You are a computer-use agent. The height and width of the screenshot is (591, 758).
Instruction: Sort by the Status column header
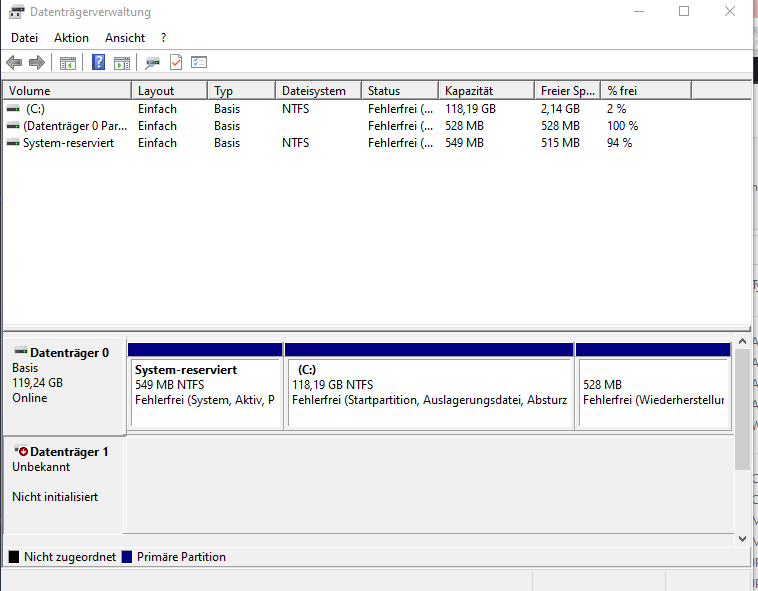[400, 91]
